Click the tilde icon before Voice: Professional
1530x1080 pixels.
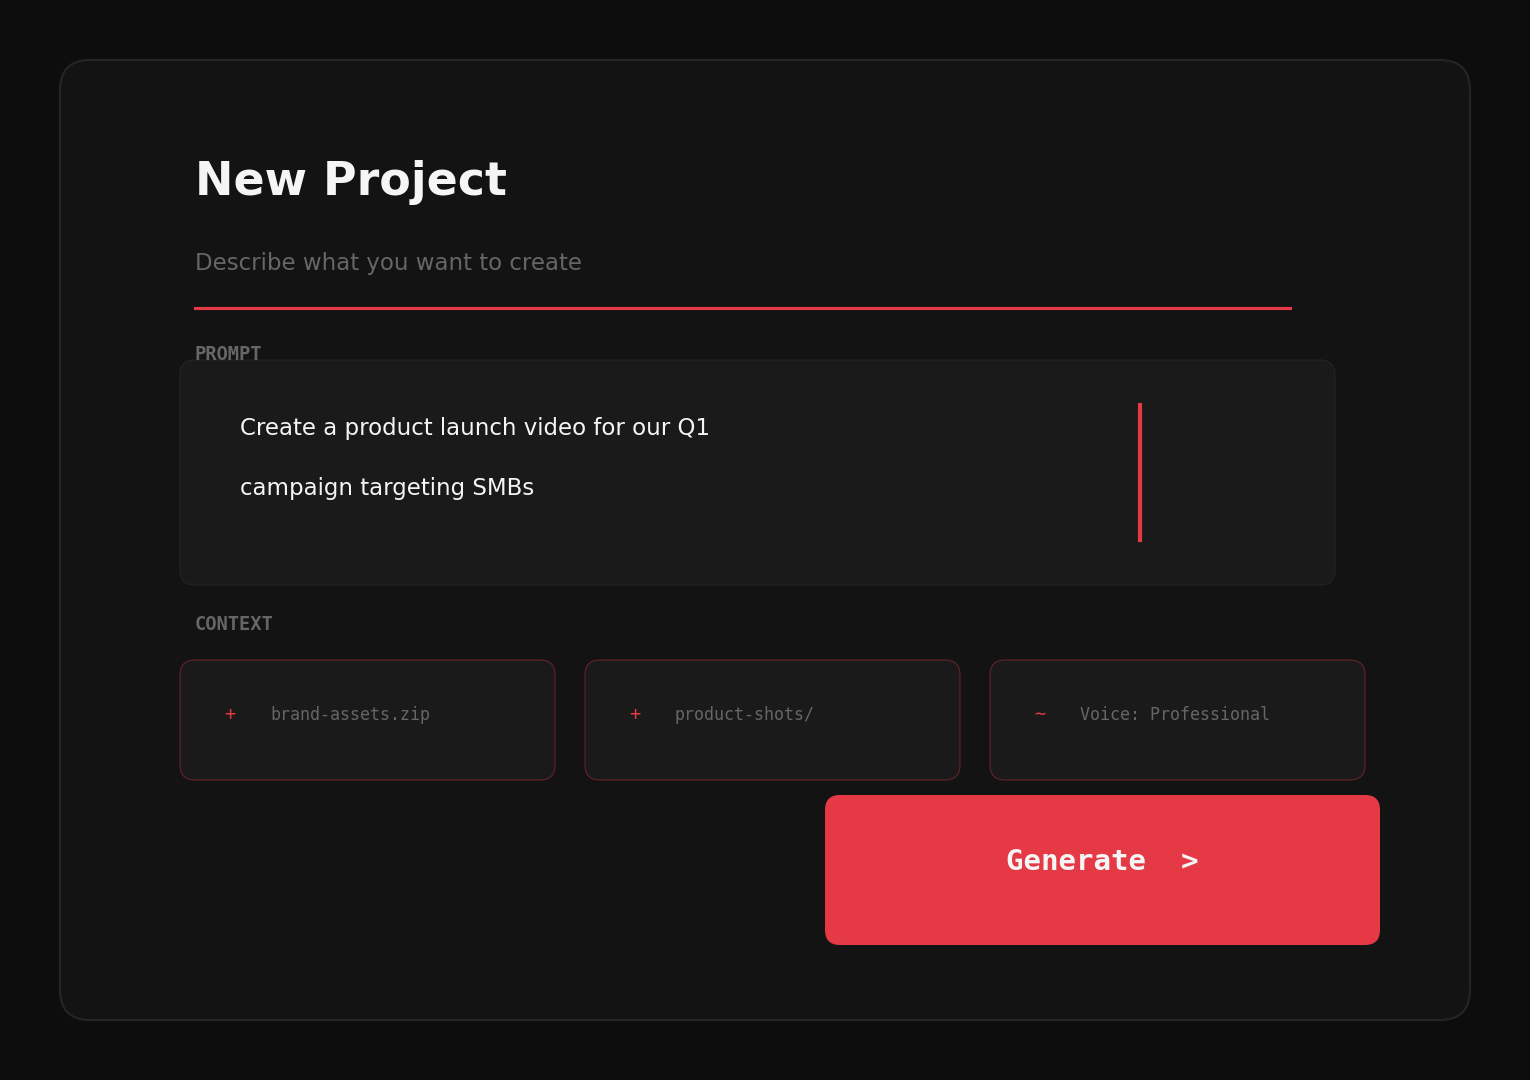click(1040, 714)
